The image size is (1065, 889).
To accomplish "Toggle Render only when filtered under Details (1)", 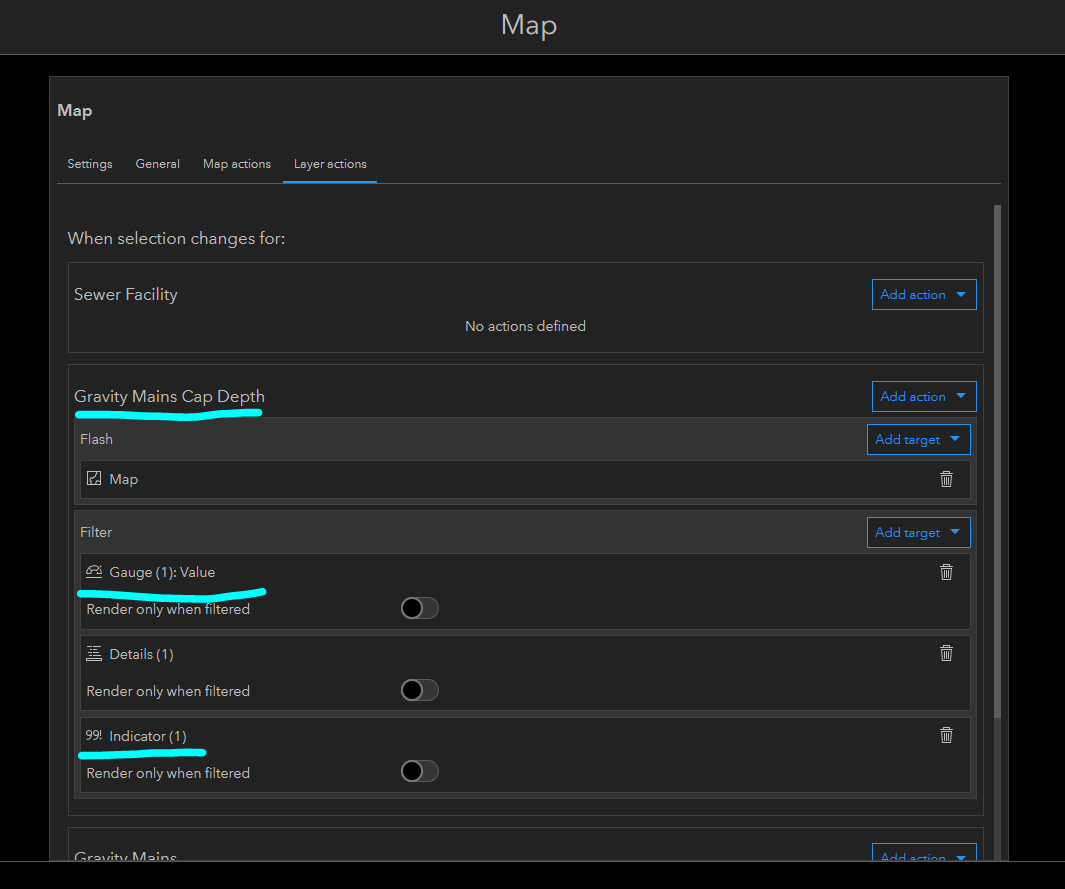I will pos(419,689).
